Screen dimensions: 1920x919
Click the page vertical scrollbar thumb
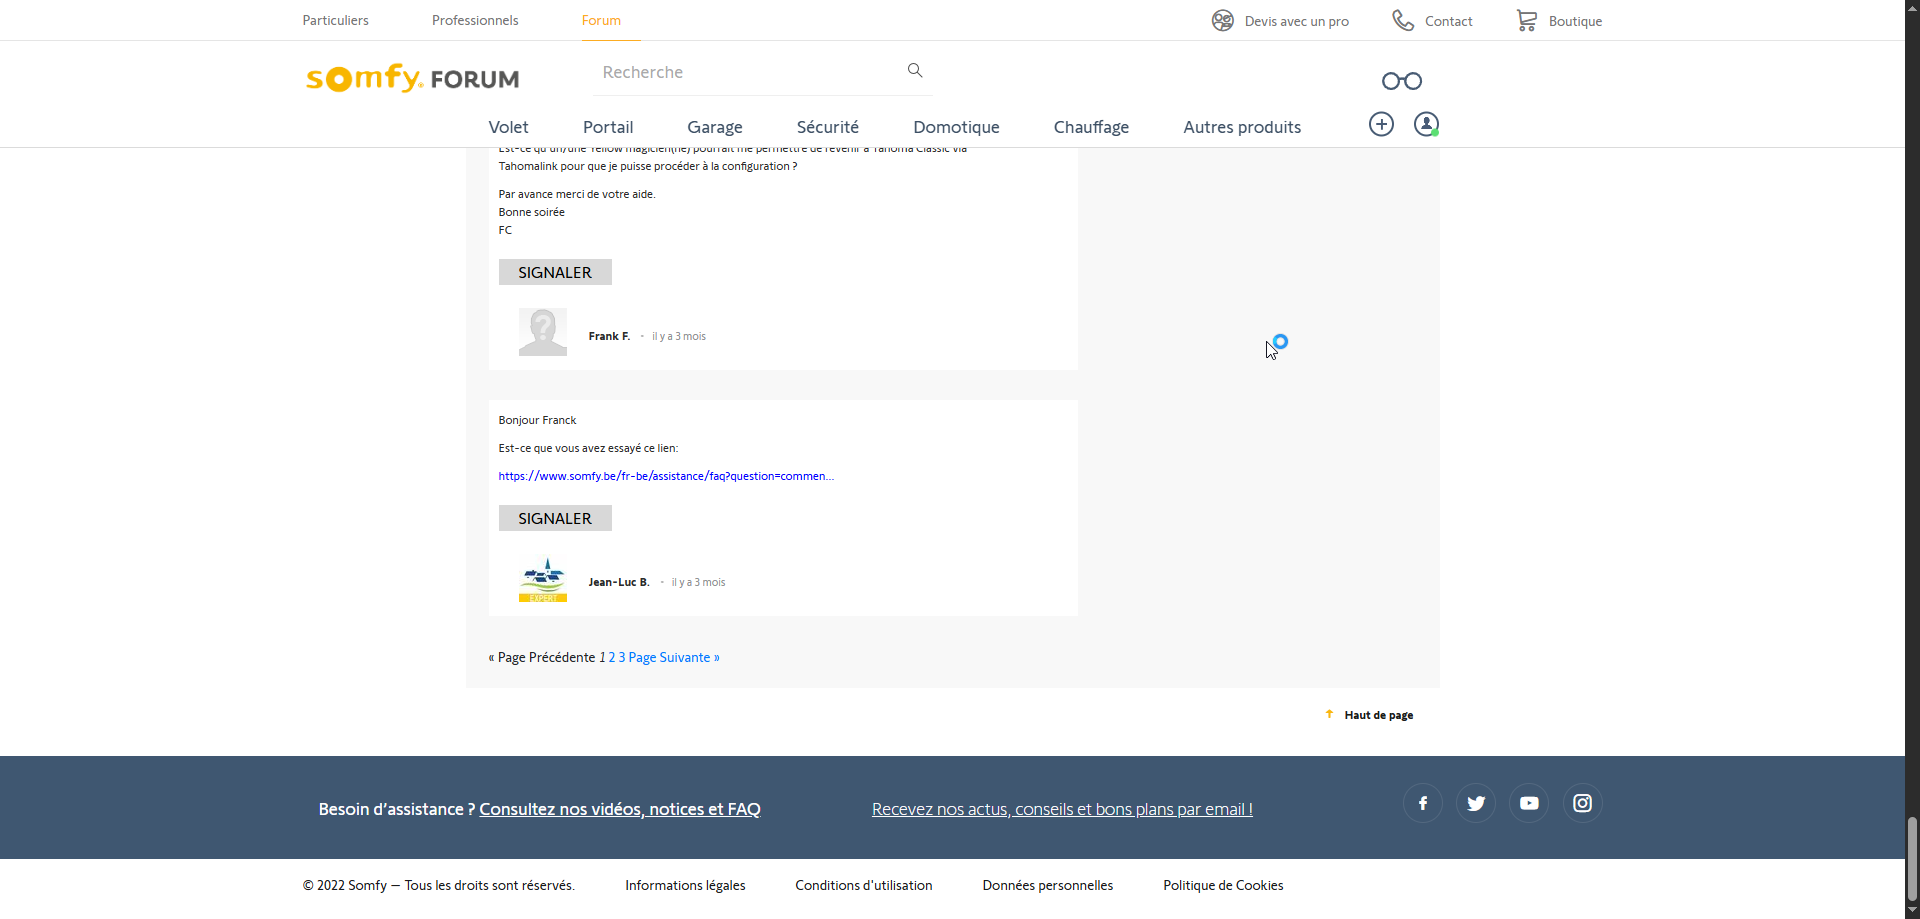[1912, 858]
